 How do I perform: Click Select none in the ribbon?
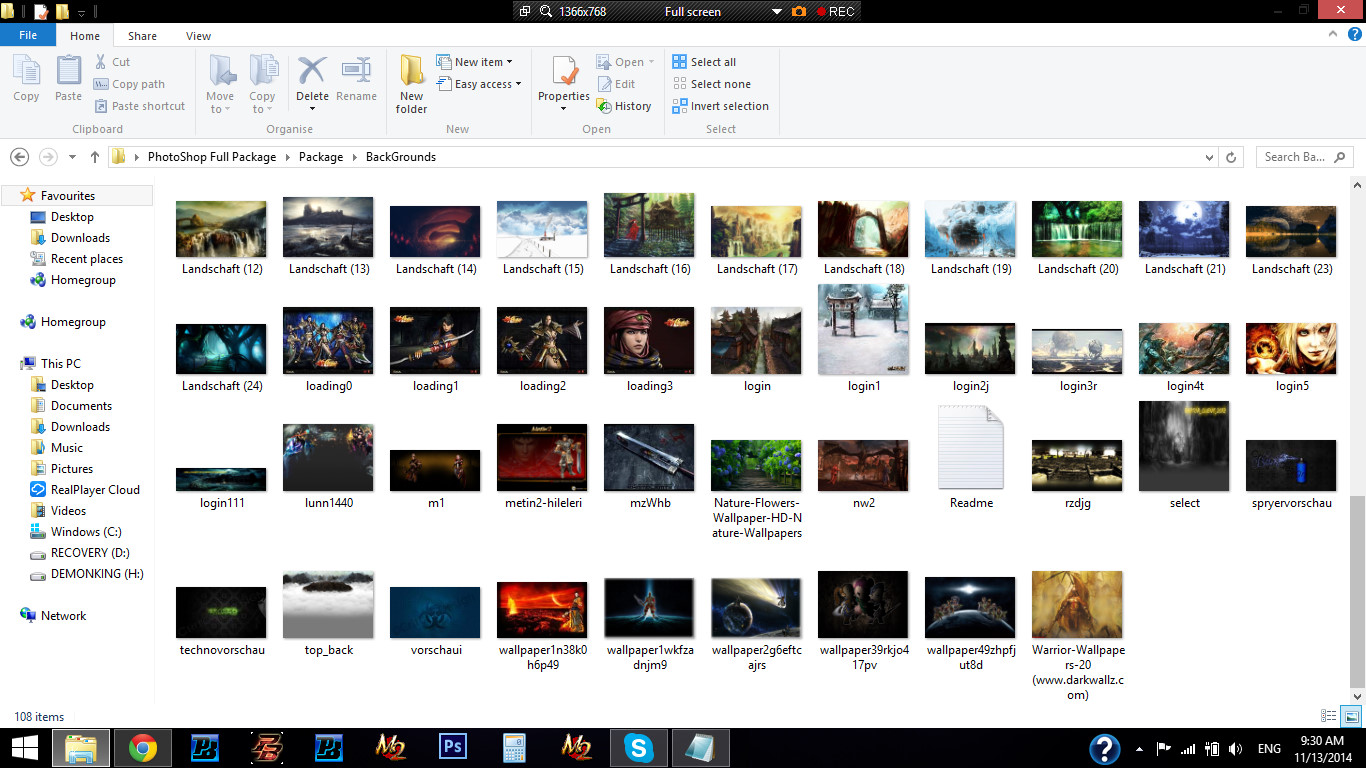pyautogui.click(x=711, y=84)
